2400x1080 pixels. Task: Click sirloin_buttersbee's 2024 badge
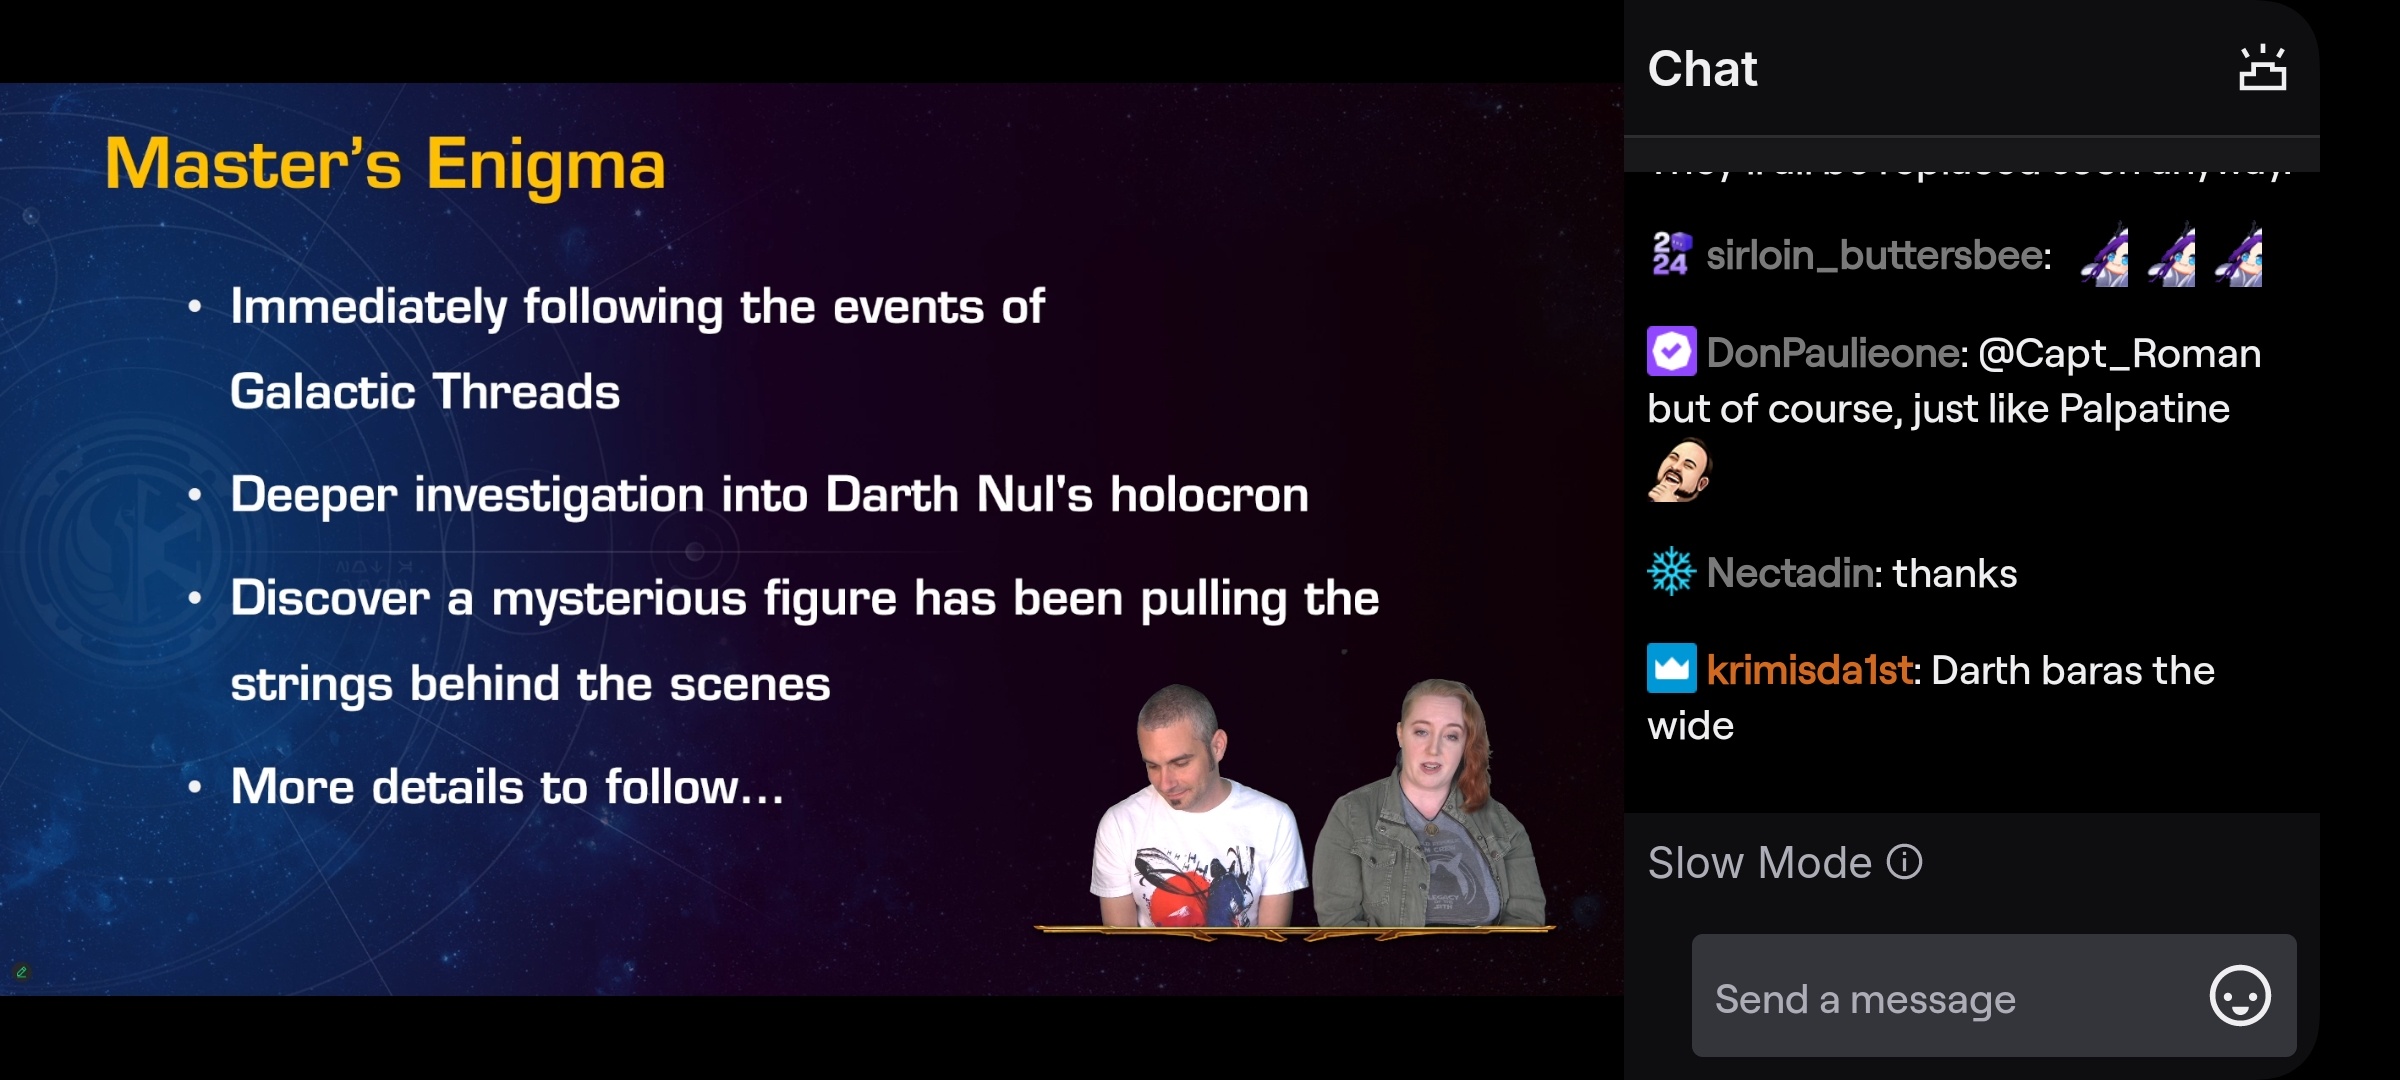point(1671,255)
